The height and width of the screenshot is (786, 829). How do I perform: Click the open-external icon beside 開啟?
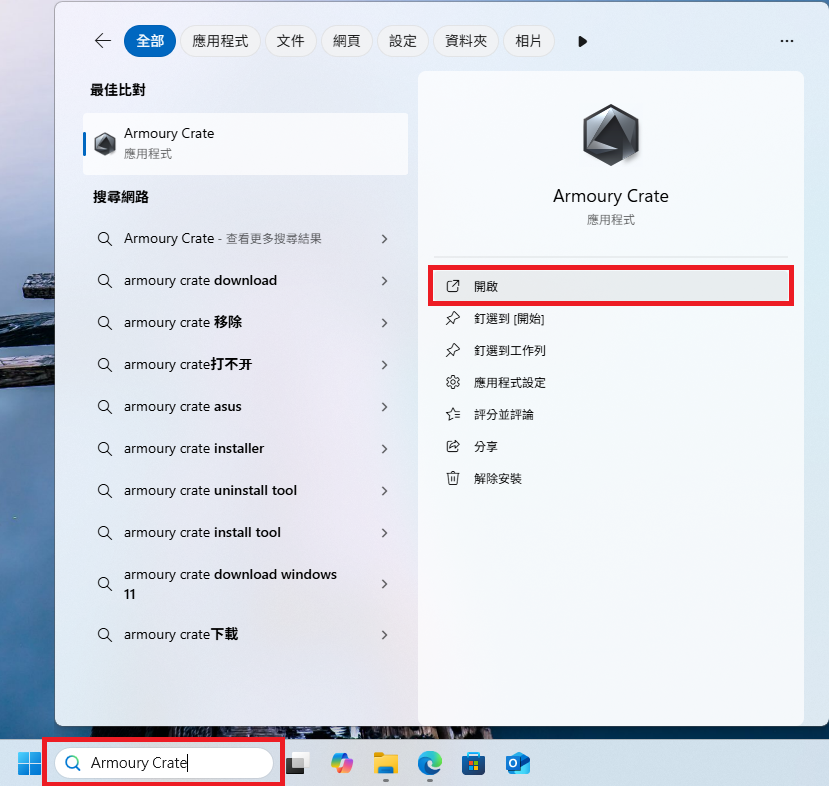coord(453,286)
